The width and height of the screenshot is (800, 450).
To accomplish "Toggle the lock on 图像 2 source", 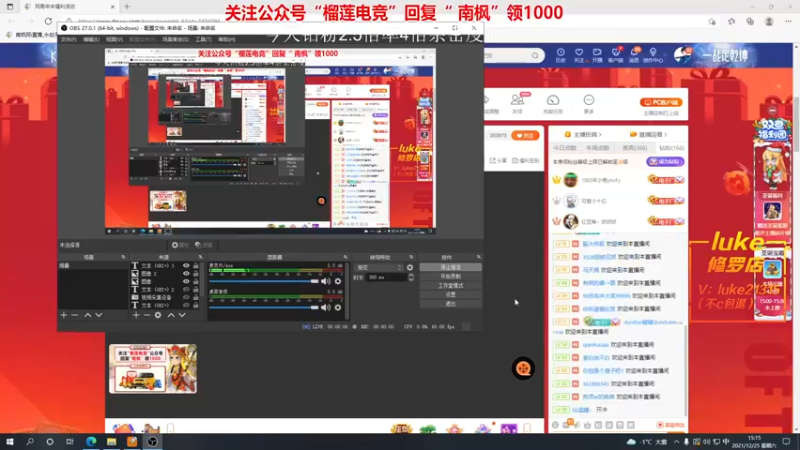I will [x=195, y=273].
